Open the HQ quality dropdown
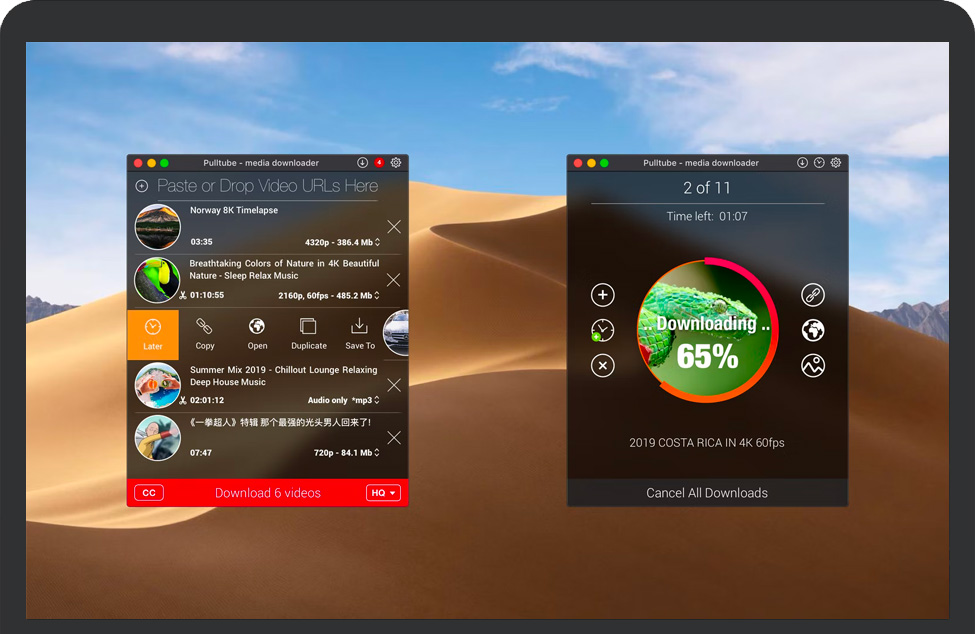The width and height of the screenshot is (975, 634). click(x=383, y=493)
